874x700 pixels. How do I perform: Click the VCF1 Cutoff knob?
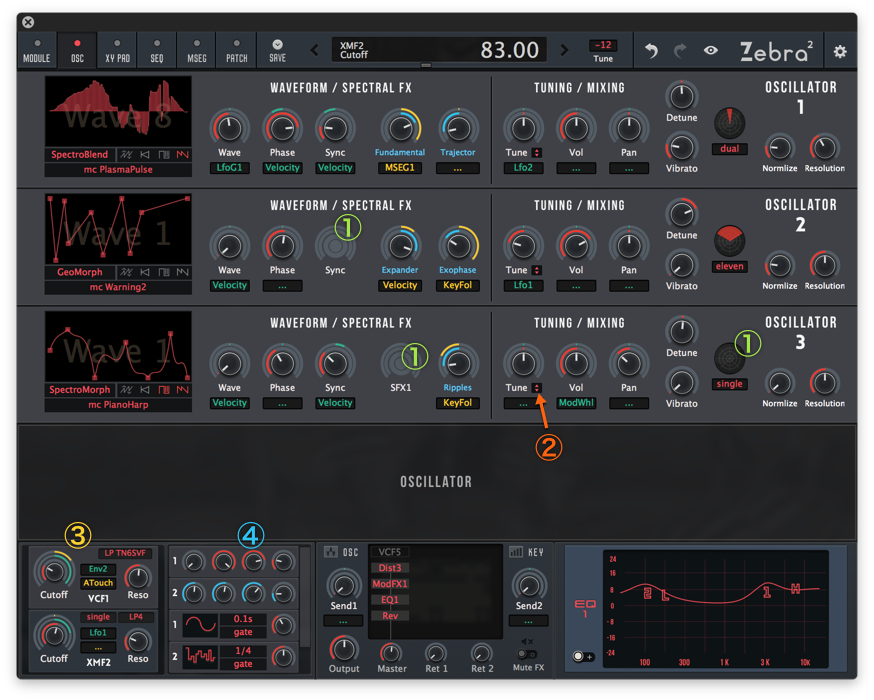pyautogui.click(x=54, y=571)
